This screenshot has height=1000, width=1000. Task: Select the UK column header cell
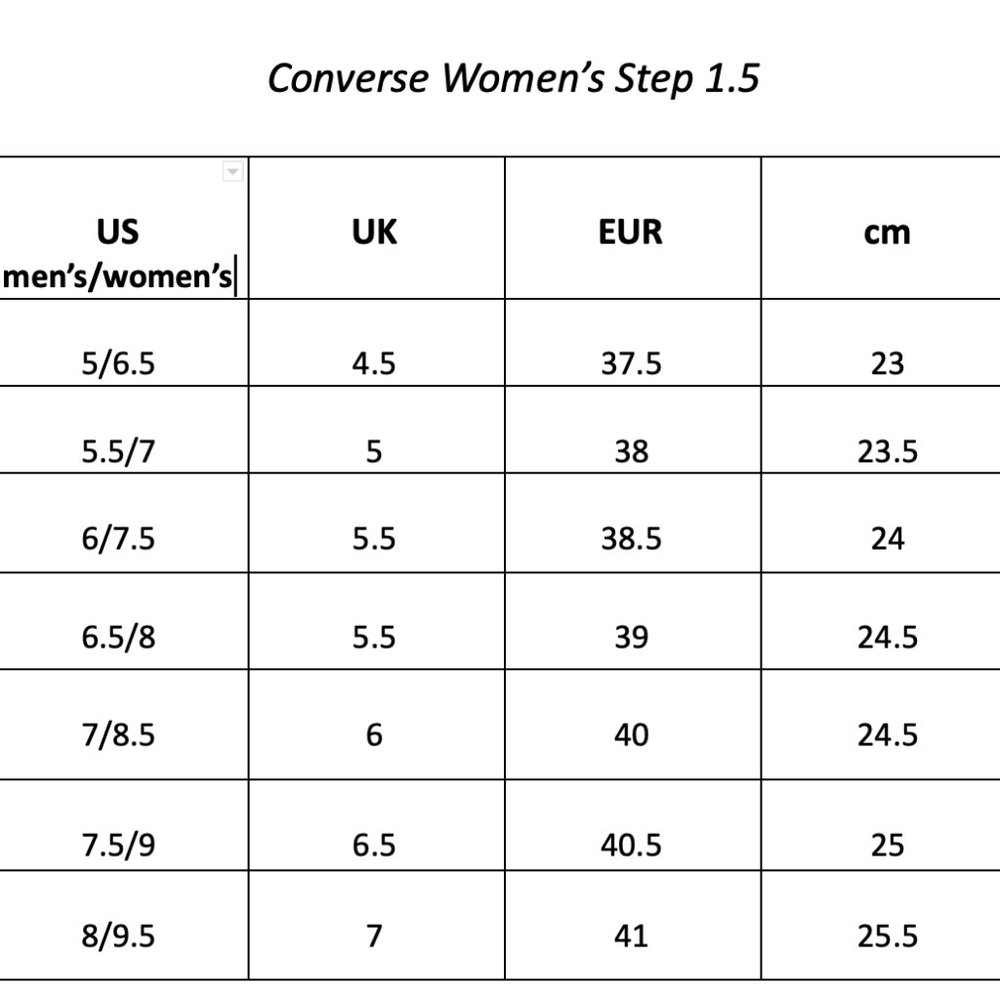[375, 232]
